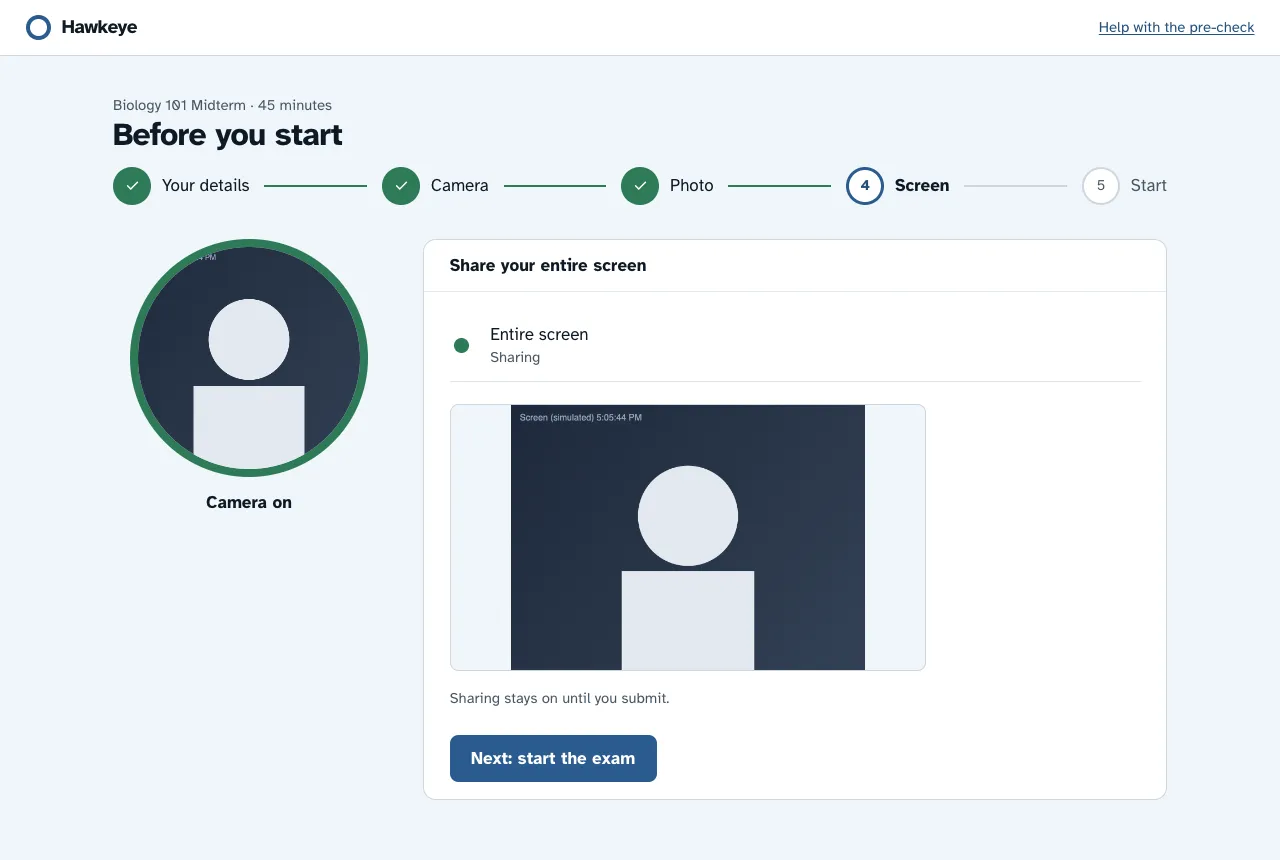Select the step 5 Start circle

pos(1101,186)
